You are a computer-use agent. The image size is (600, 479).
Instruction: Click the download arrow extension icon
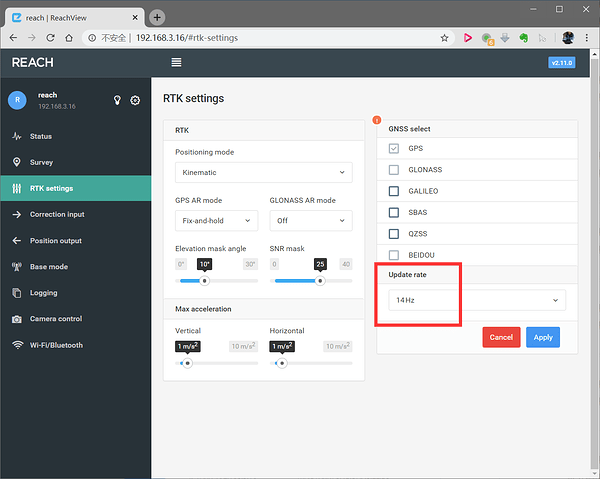(505, 38)
